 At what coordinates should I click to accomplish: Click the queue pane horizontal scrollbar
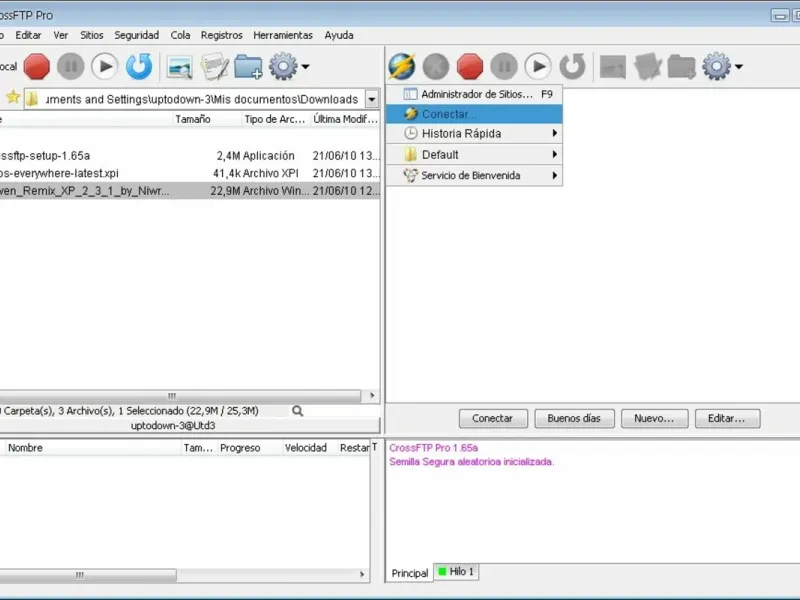pyautogui.click(x=88, y=575)
